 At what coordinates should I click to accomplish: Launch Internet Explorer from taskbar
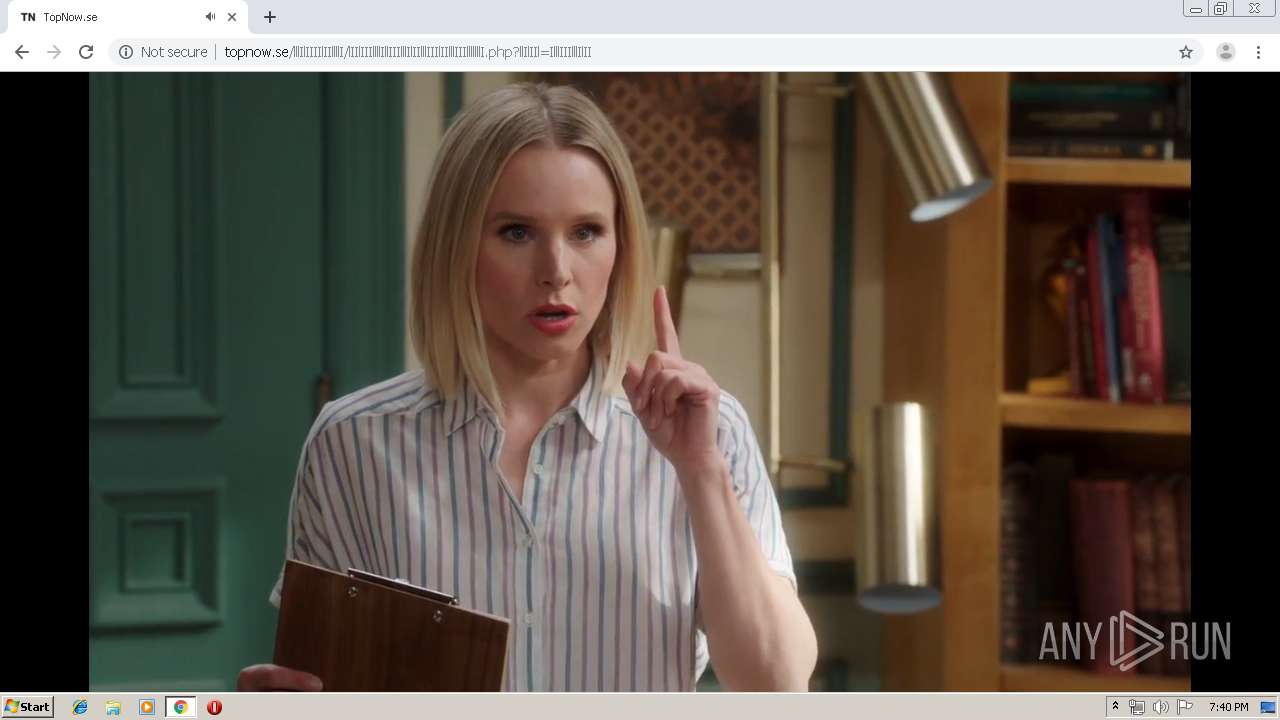(x=80, y=707)
